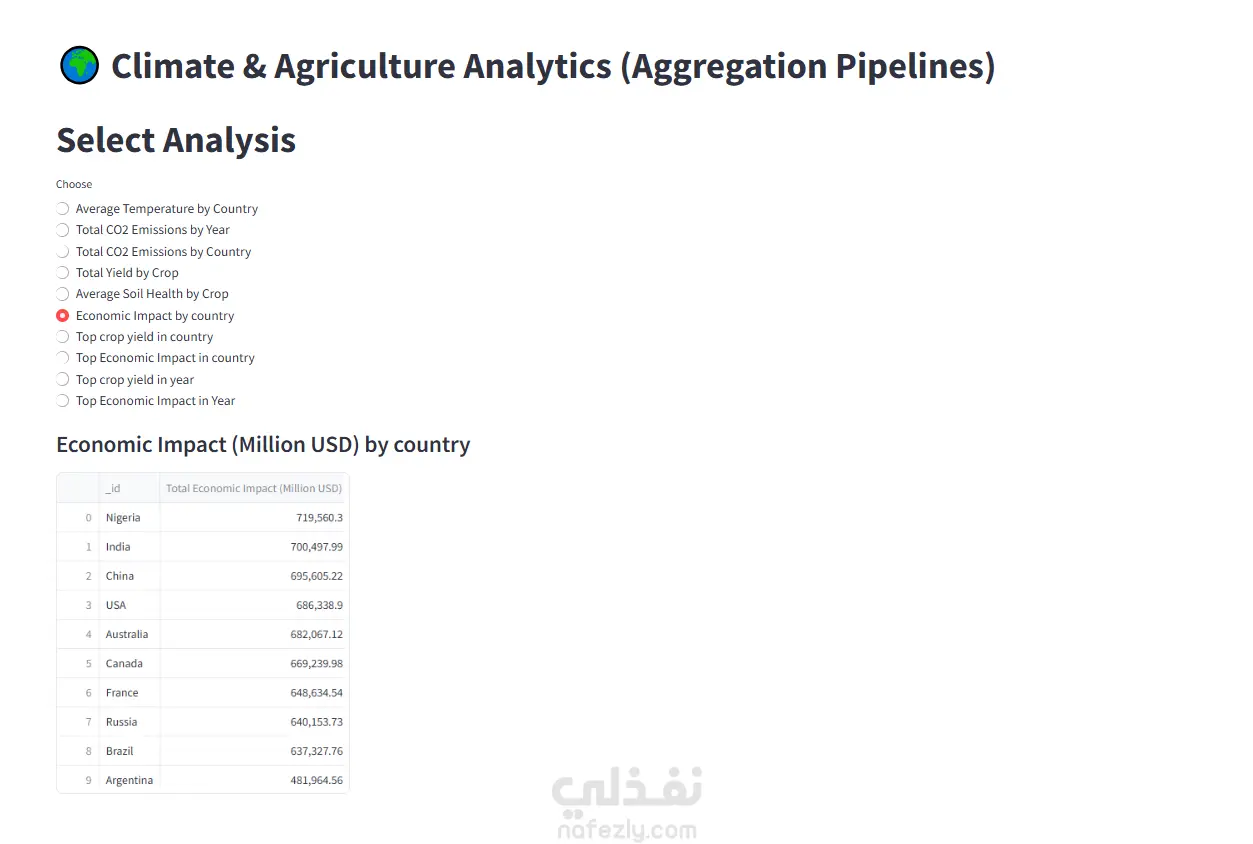
Task: Choose Top crop yield in country
Action: tap(63, 337)
